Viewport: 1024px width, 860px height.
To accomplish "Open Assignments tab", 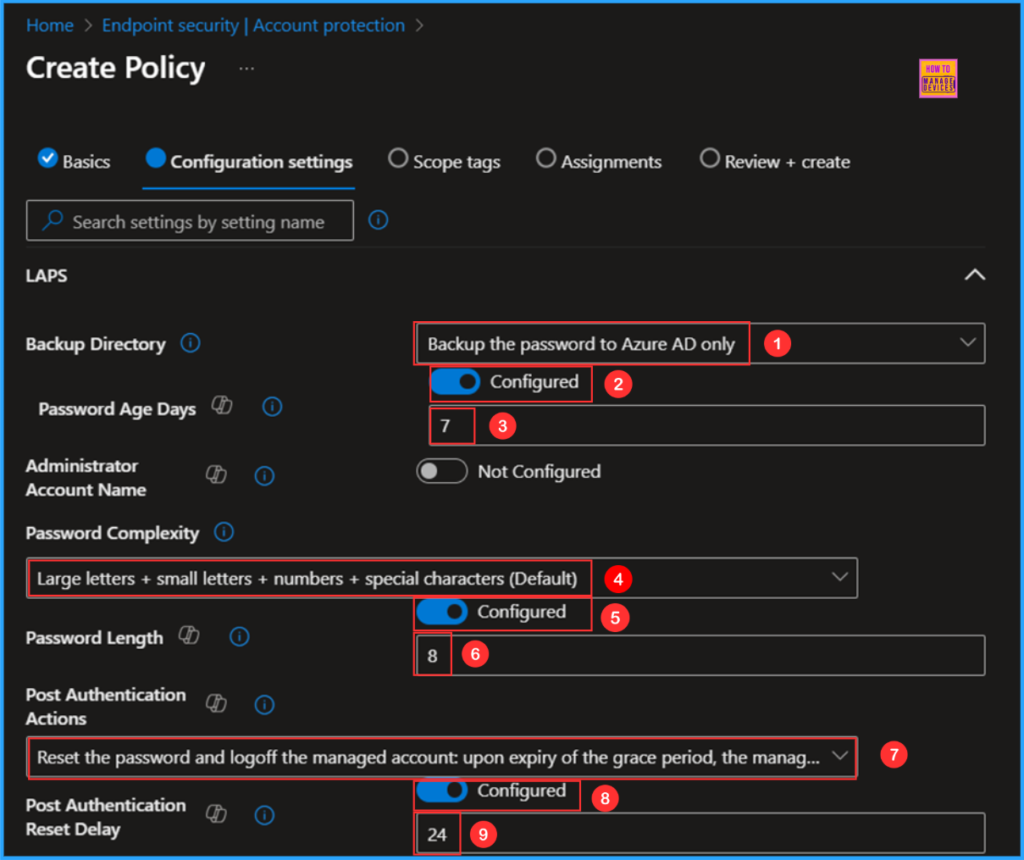I will pyautogui.click(x=598, y=161).
